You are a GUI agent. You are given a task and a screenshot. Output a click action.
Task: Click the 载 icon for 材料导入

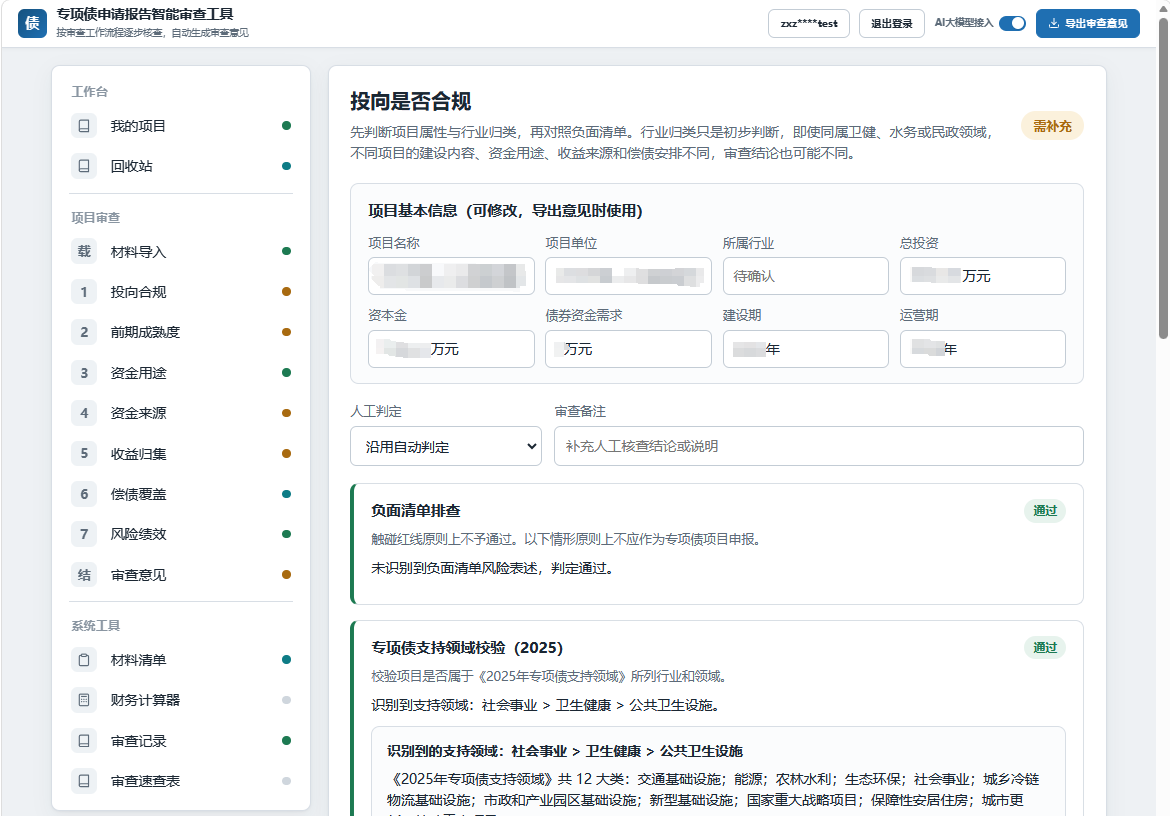click(84, 251)
